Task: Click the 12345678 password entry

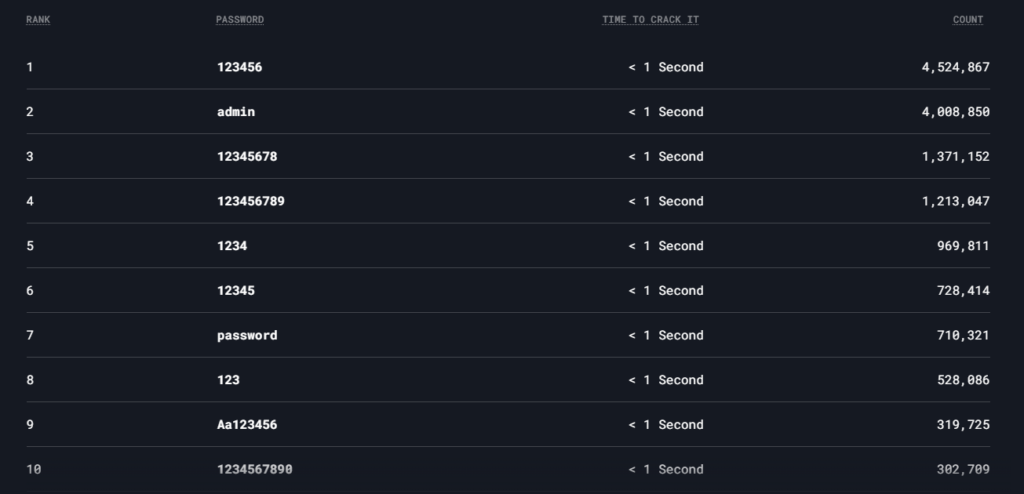Action: [x=247, y=156]
